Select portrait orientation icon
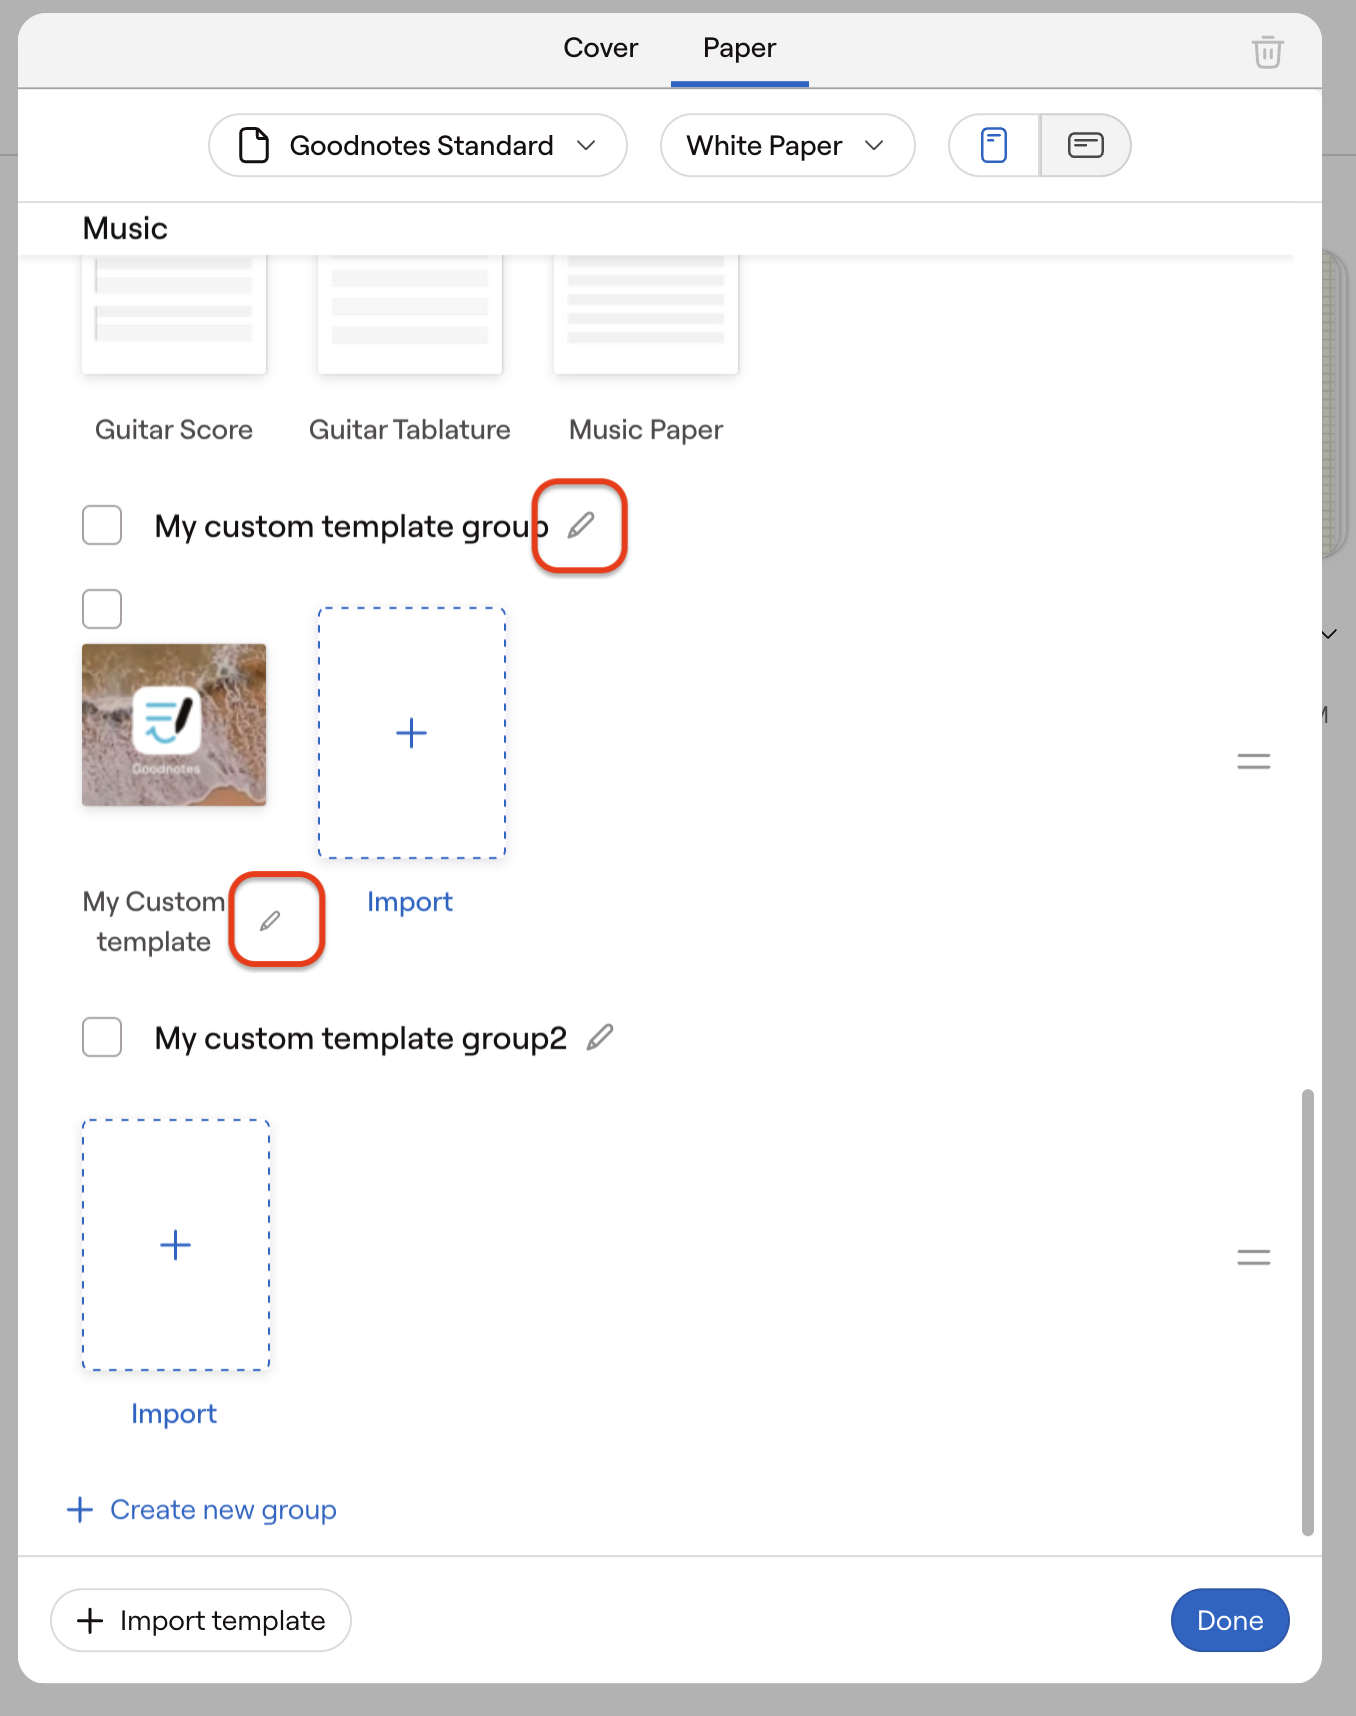The image size is (1356, 1716). click(994, 145)
